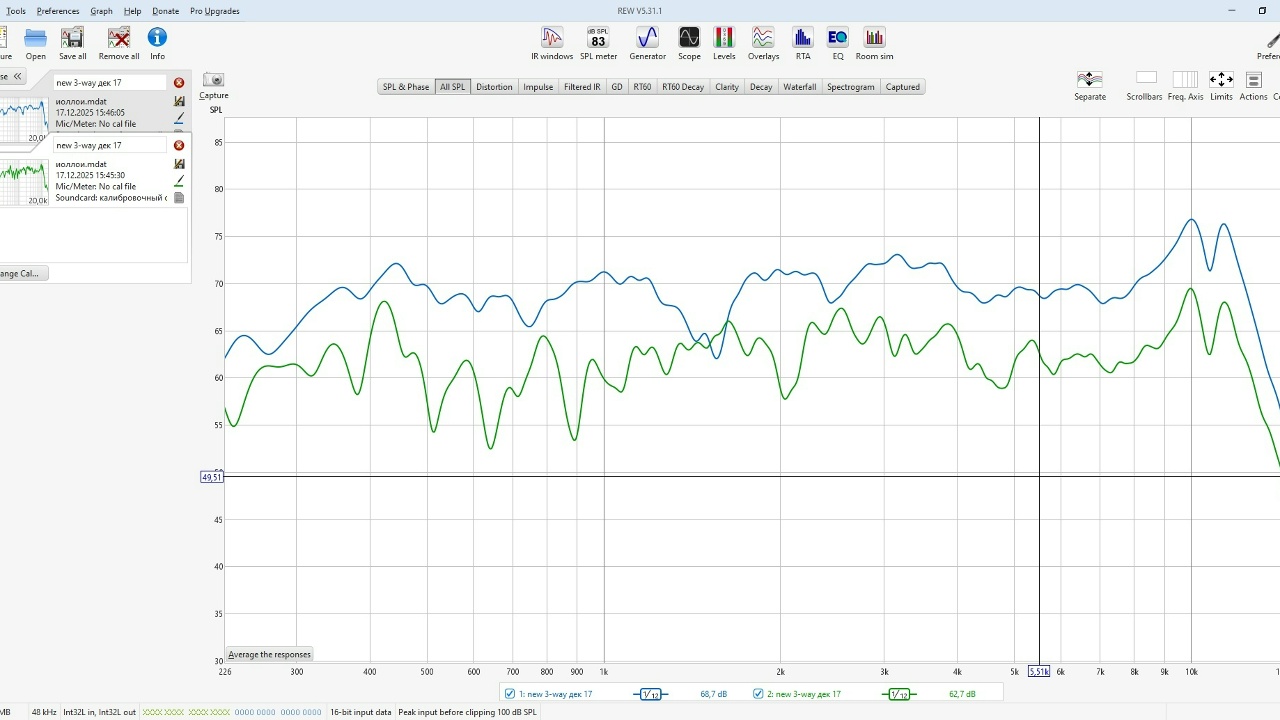Viewport: 1280px width, 720px height.
Task: Switch to the Impulse tab
Action: tap(538, 87)
